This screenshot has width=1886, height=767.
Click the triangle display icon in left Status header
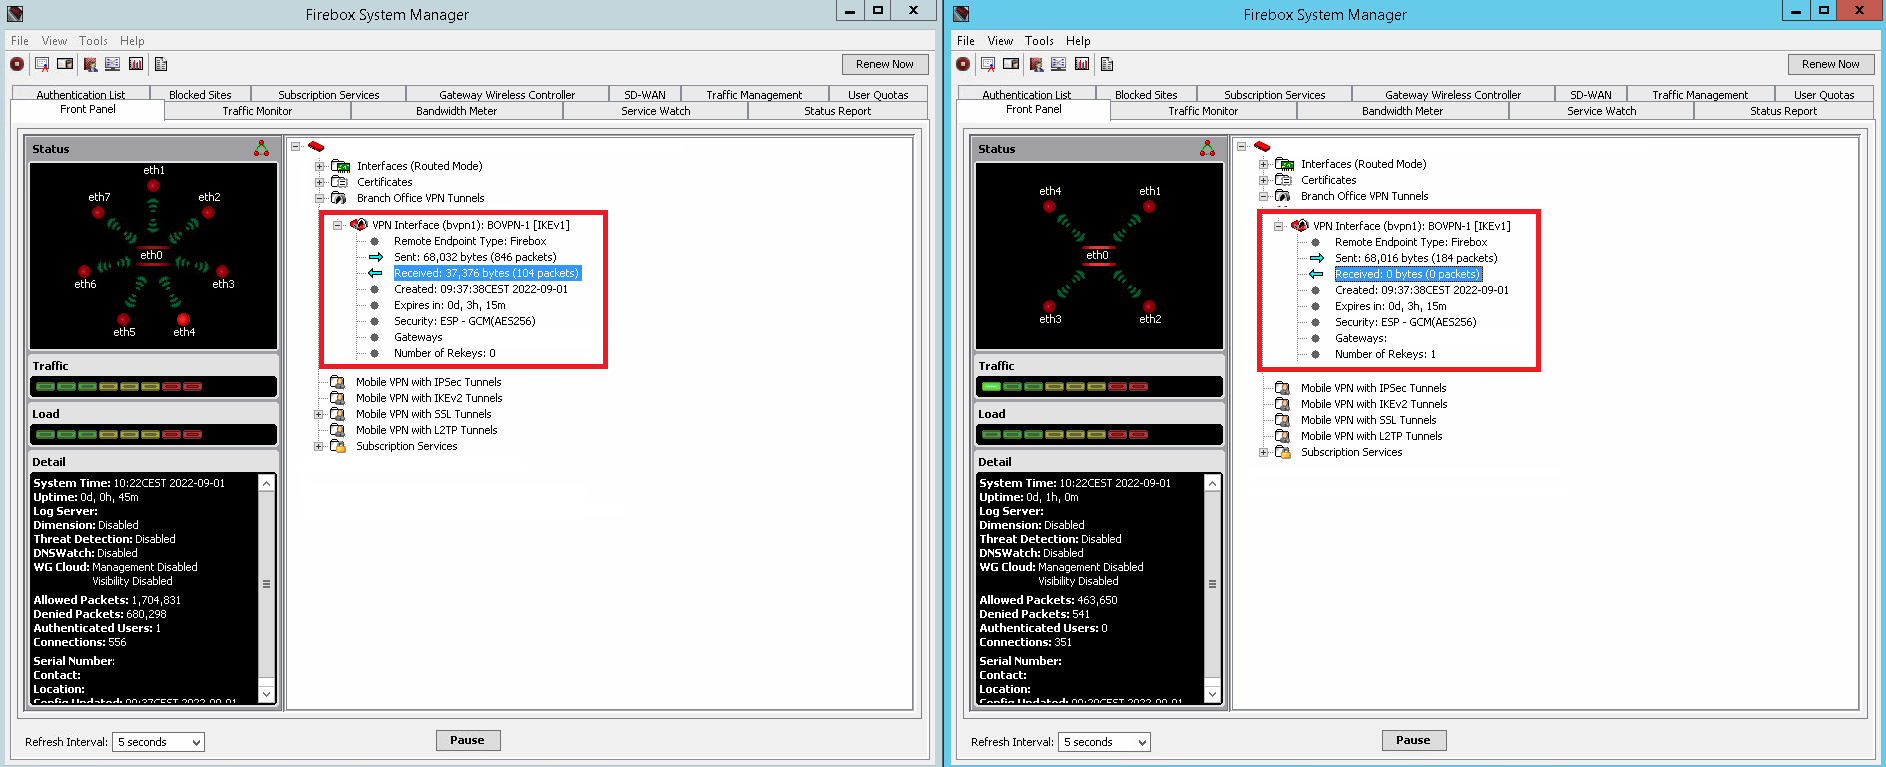tap(262, 149)
